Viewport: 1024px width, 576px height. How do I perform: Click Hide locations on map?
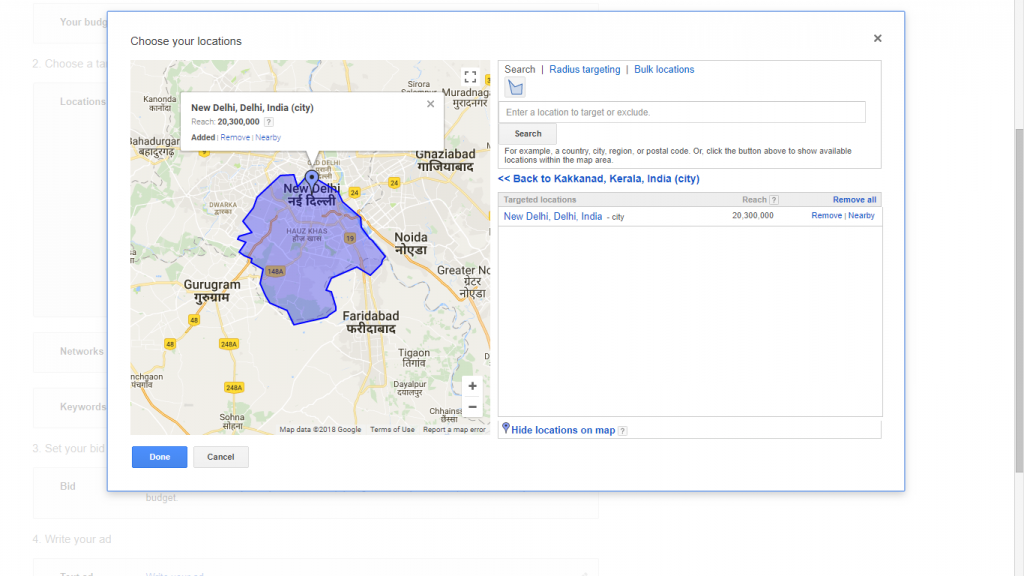[563, 430]
